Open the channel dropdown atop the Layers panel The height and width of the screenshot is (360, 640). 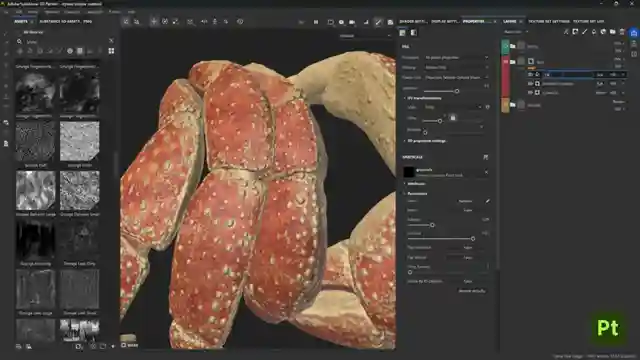point(516,32)
